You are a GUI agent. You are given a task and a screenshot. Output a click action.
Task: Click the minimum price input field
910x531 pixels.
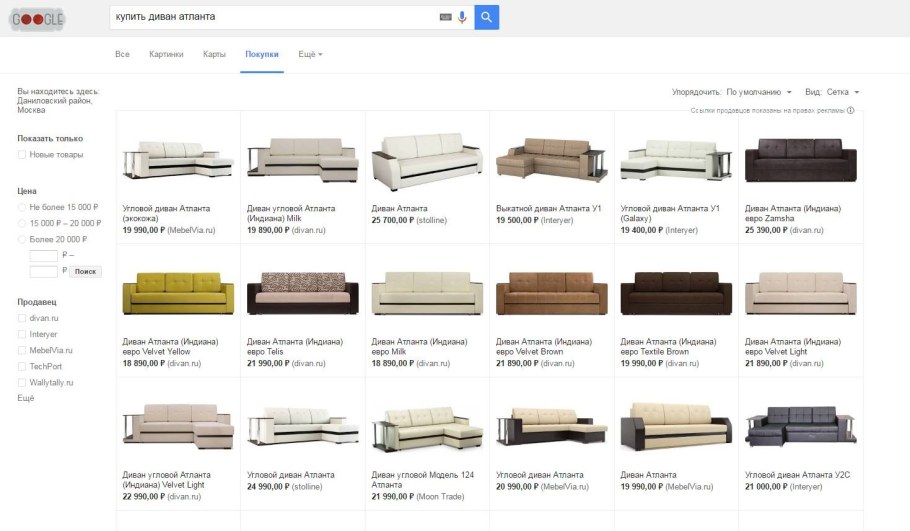pos(44,255)
